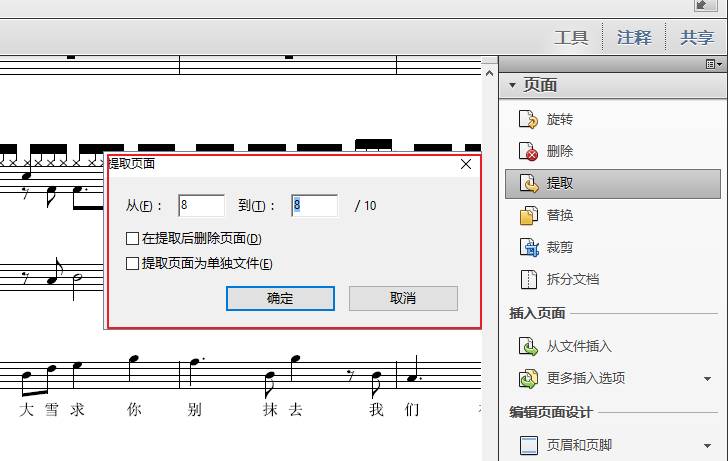
Task: Click Insert from File (从文件插入) icon
Action: pos(528,346)
